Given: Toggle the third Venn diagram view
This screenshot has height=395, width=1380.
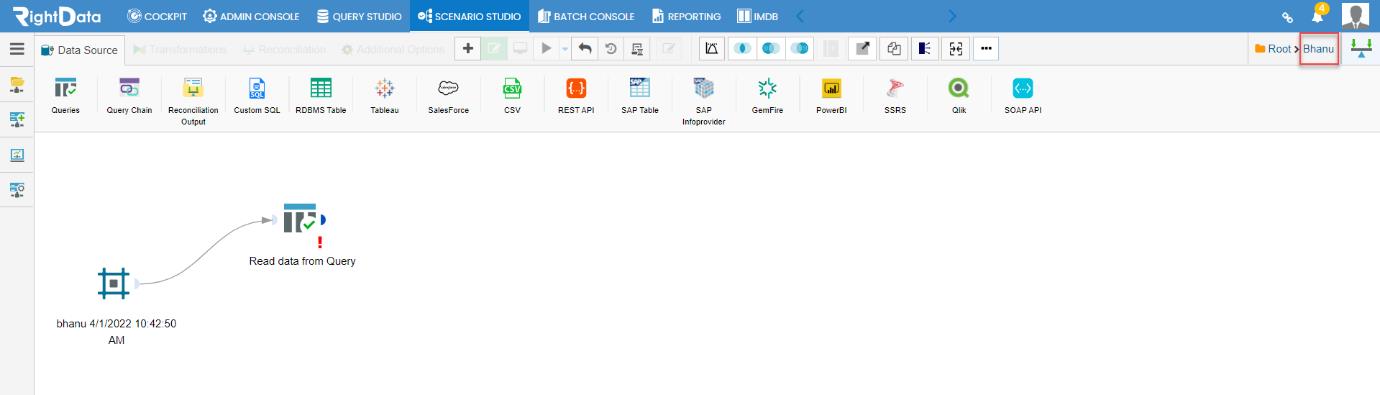Looking at the screenshot, I should (x=800, y=49).
